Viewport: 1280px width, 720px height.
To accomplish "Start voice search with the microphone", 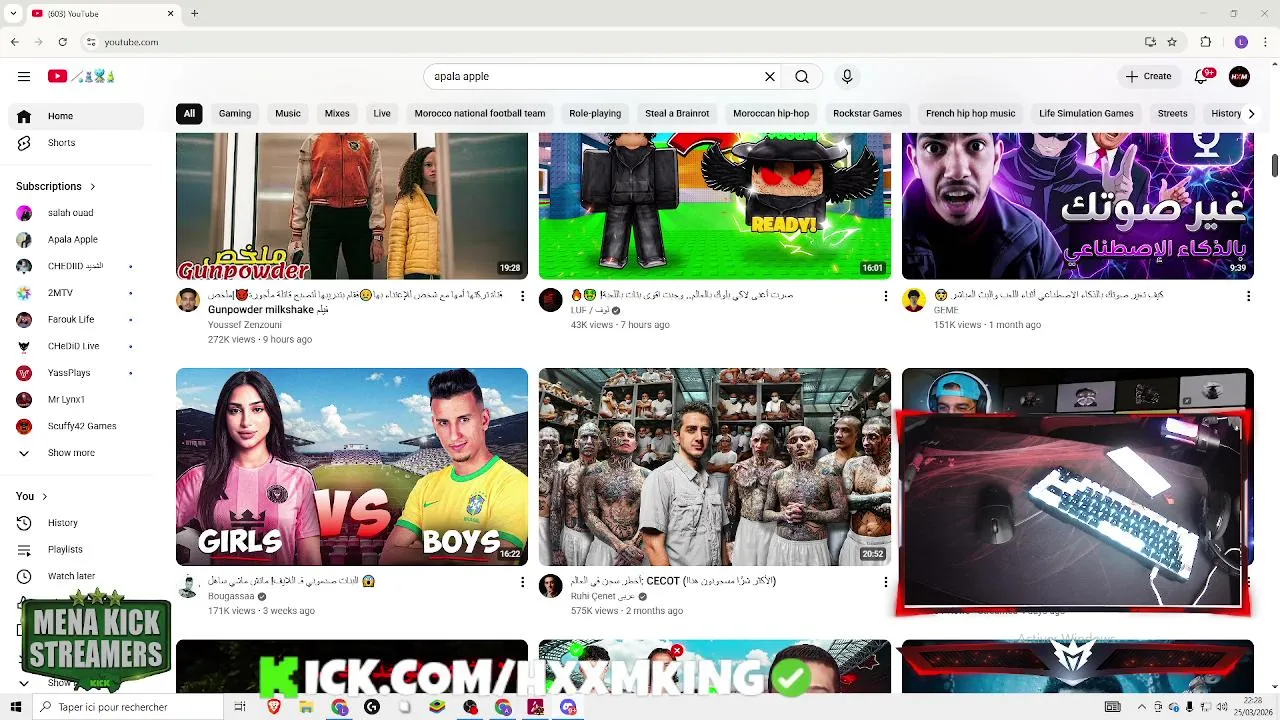I will 847,76.
